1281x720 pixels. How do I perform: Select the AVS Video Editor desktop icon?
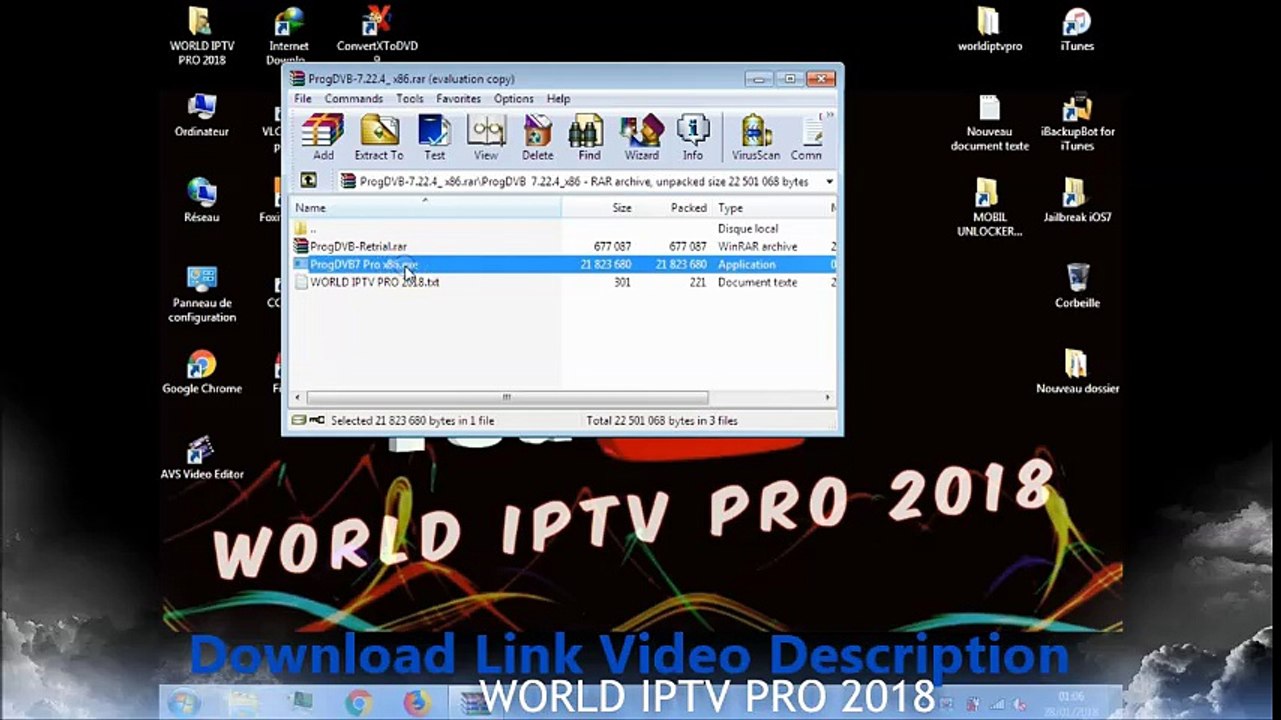click(202, 458)
